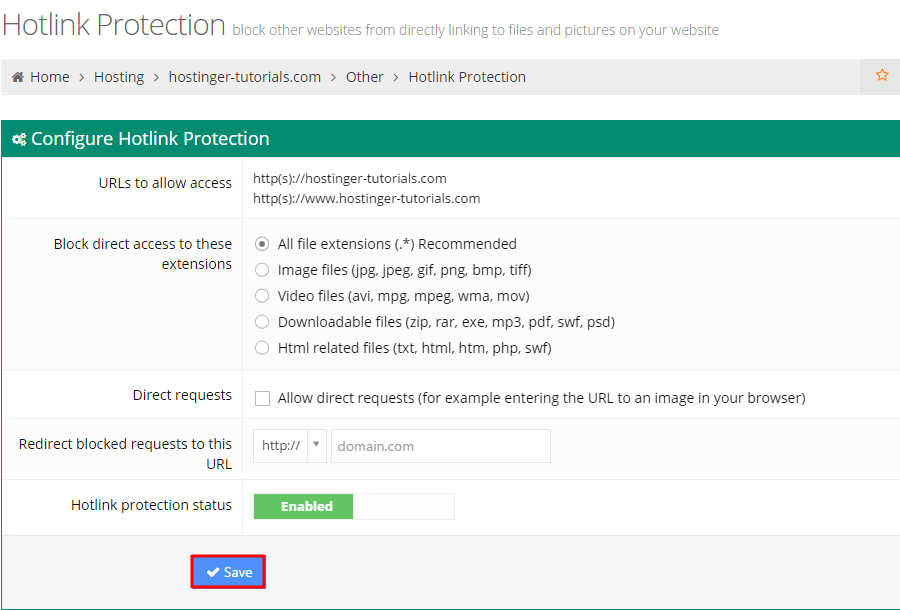Click the gears icon beside Configure Hotlink Protection
Viewport: 900px width, 610px height.
coord(19,139)
